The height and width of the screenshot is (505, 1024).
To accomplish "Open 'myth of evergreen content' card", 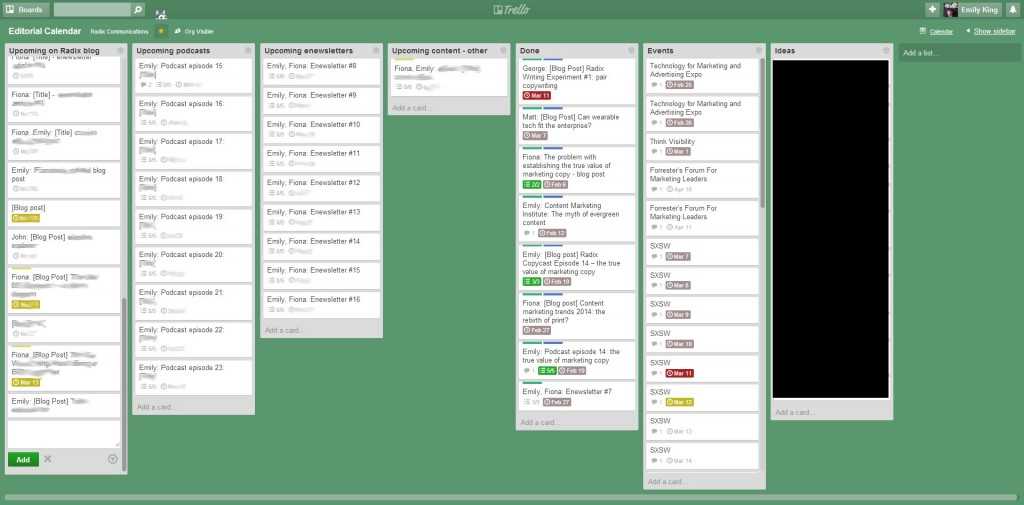I will click(x=577, y=219).
